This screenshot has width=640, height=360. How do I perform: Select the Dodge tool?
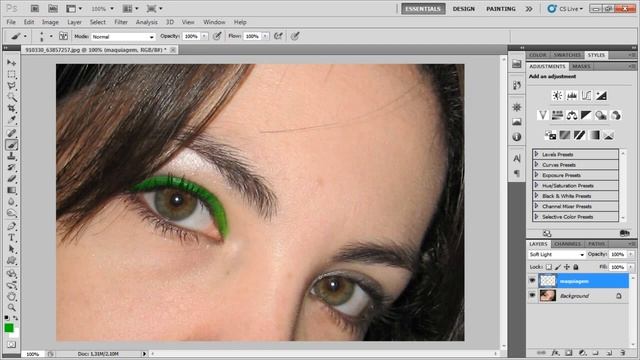11,213
